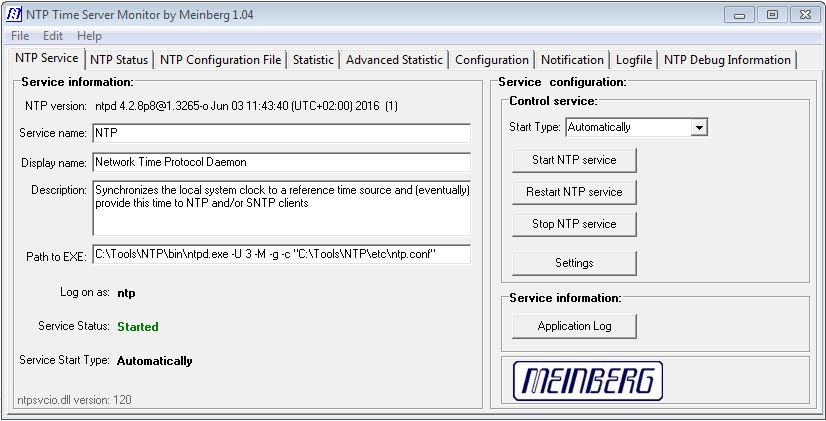This screenshot has width=826, height=421.
Task: Switch to the NTP Status tab
Action: tap(119, 60)
